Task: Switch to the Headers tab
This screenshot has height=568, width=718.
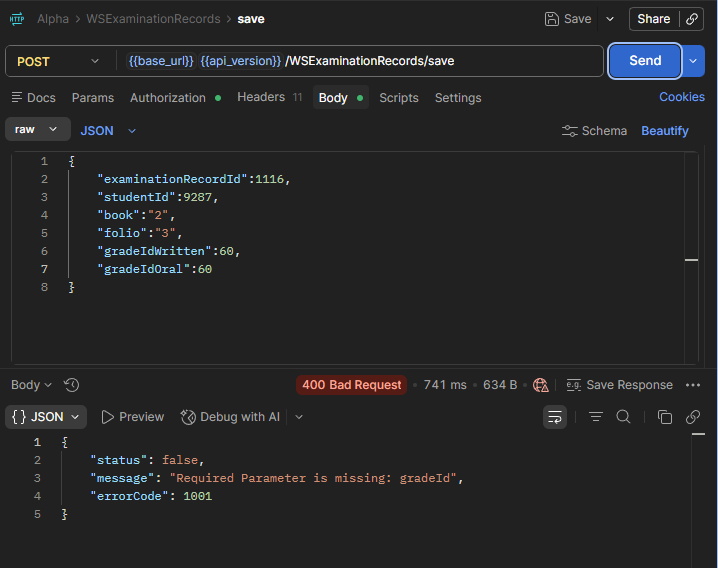Action: point(269,97)
